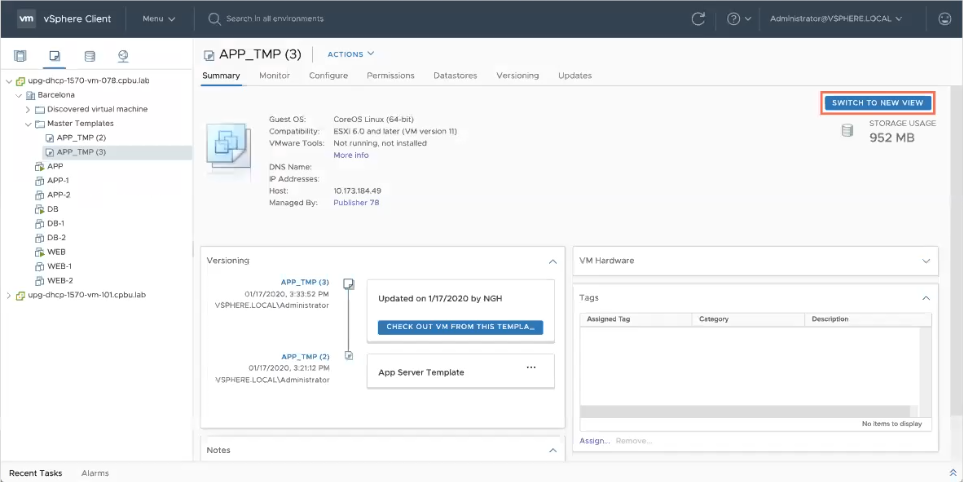This screenshot has height=482, width=963.
Task: Click the APP_TMP (2) version node icon
Action: [x=349, y=355]
